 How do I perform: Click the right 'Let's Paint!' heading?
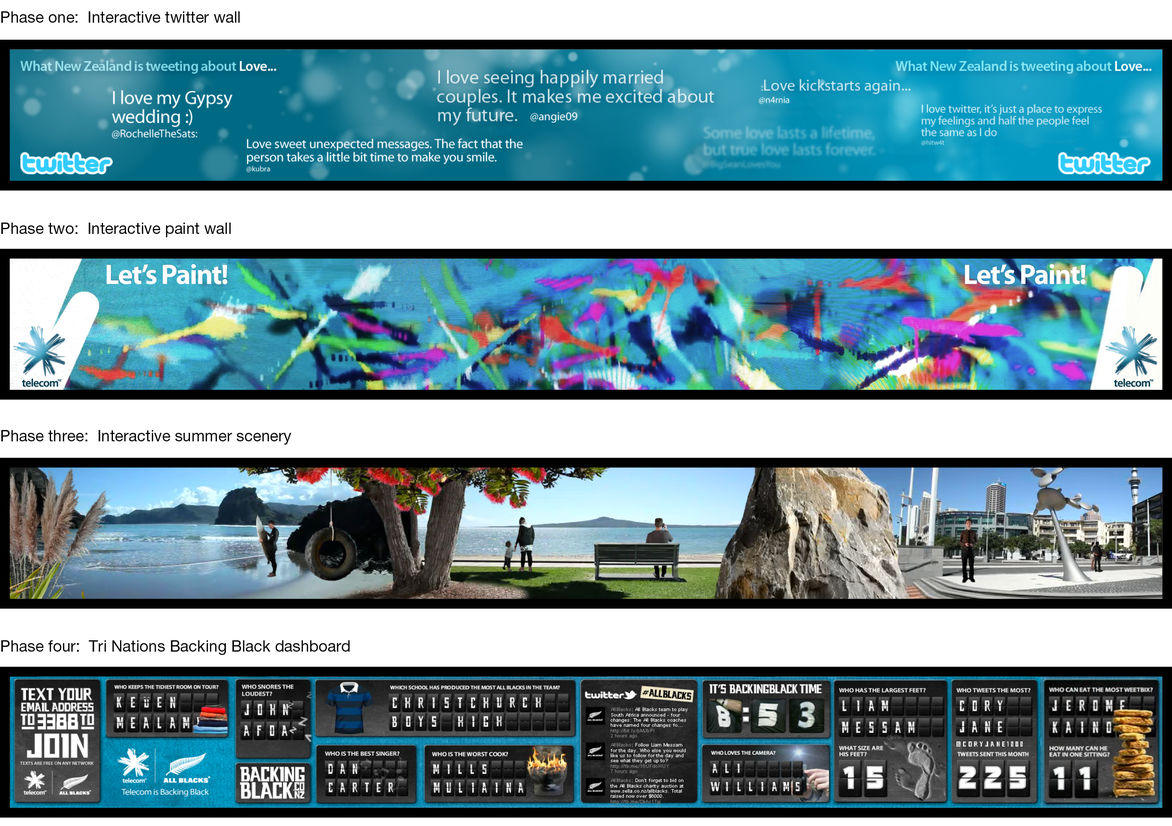(x=1024, y=275)
